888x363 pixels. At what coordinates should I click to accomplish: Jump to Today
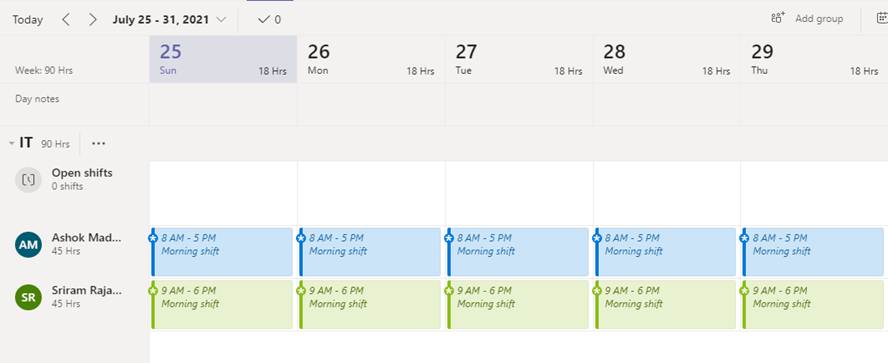[28, 20]
